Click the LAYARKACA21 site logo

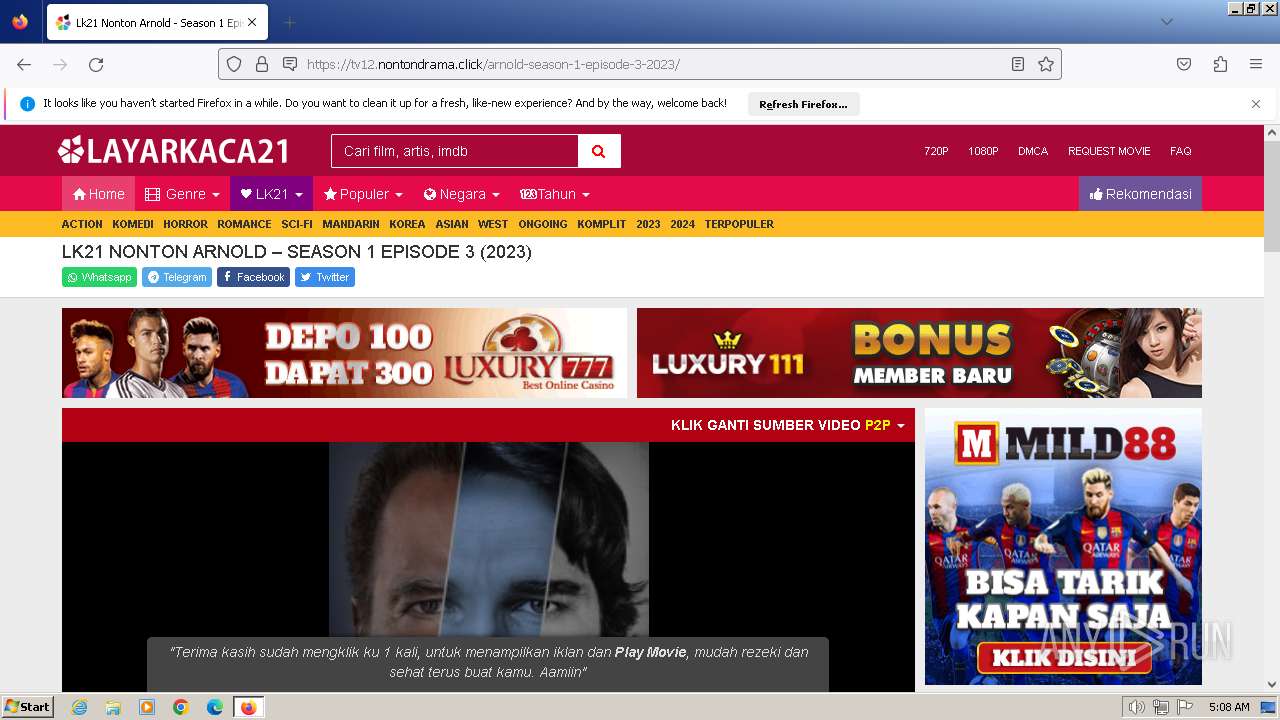coord(174,151)
